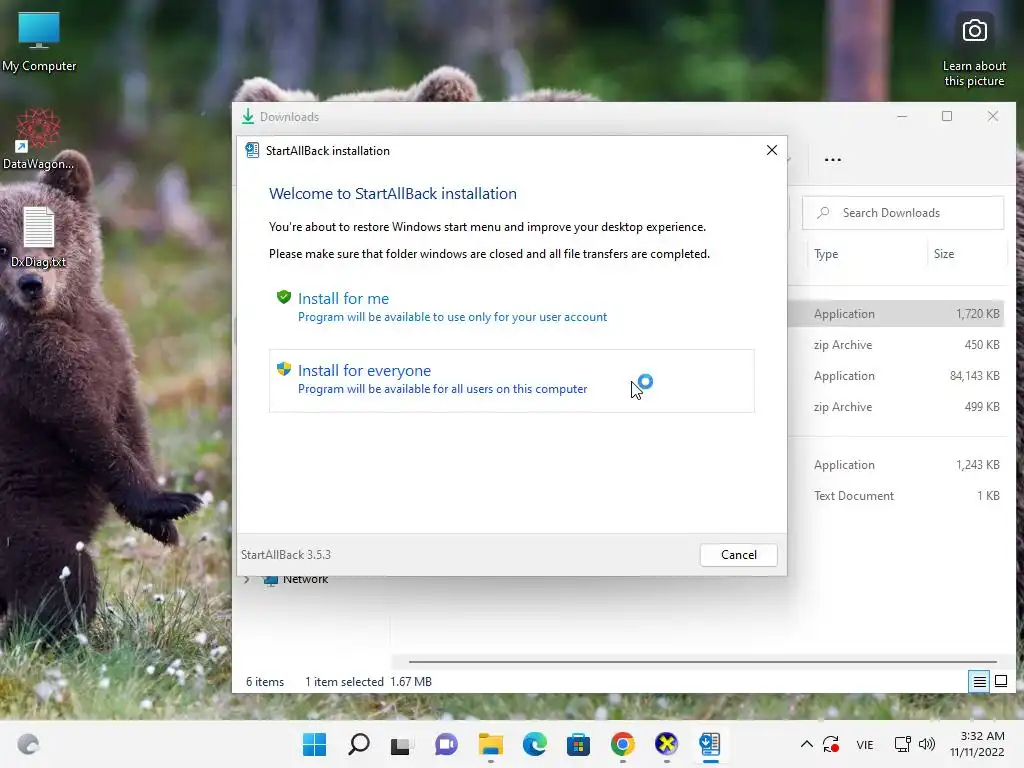The height and width of the screenshot is (768, 1024).
Task: Switch Downloads to large icons view
Action: coord(1000,682)
